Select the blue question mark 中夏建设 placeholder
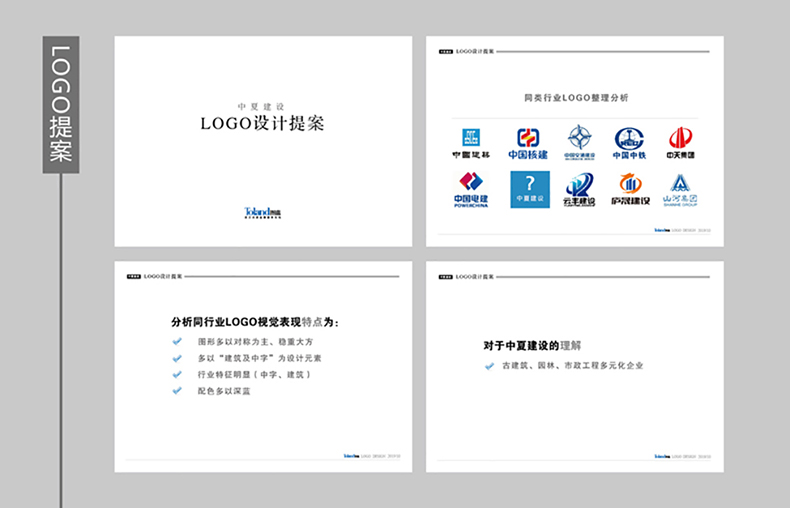790x508 pixels. 530,189
